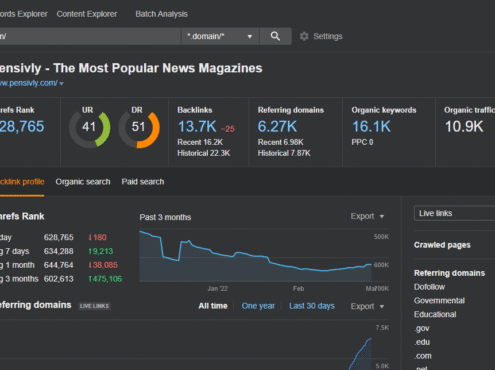Viewport: 495px width, 370px height.
Task: Expand the pensivly.com URL dropdown arrow
Action: [61, 83]
